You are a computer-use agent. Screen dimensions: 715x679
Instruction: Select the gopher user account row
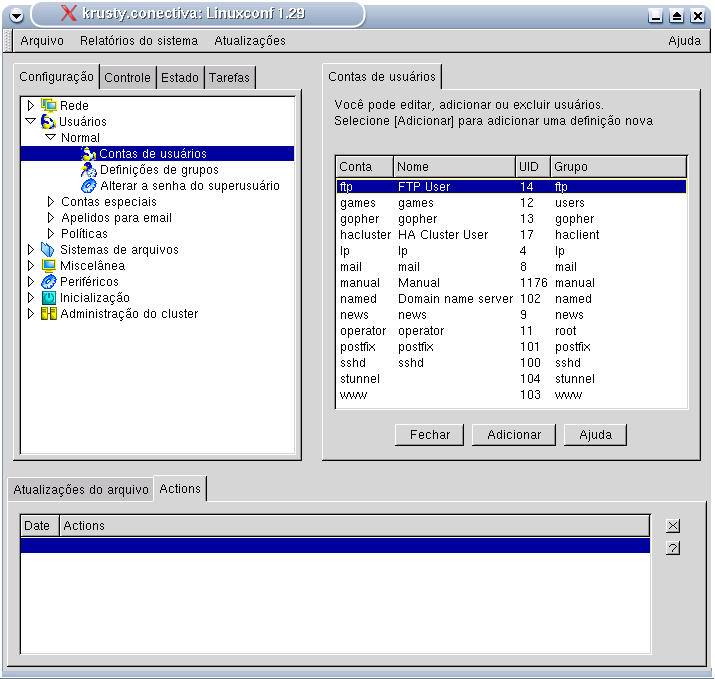(511, 218)
